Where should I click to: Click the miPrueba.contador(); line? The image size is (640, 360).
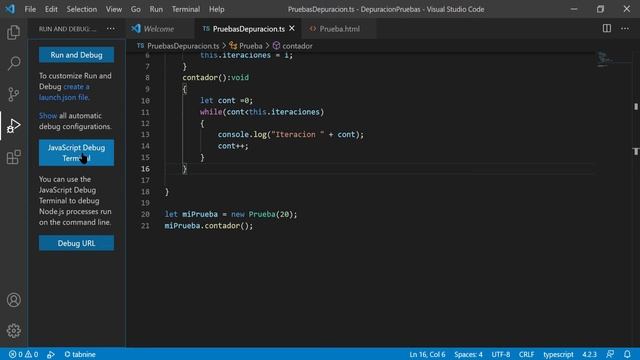pyautogui.click(x=209, y=226)
